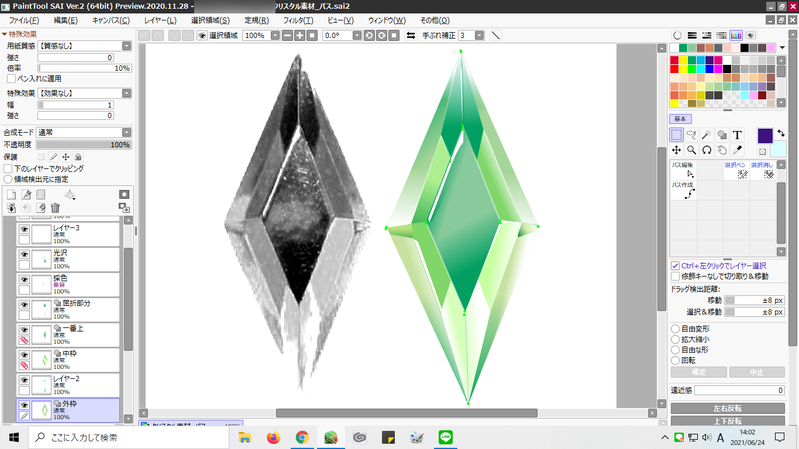
Task: Enable ペン入れに適用 checkbox
Action: click(11, 78)
